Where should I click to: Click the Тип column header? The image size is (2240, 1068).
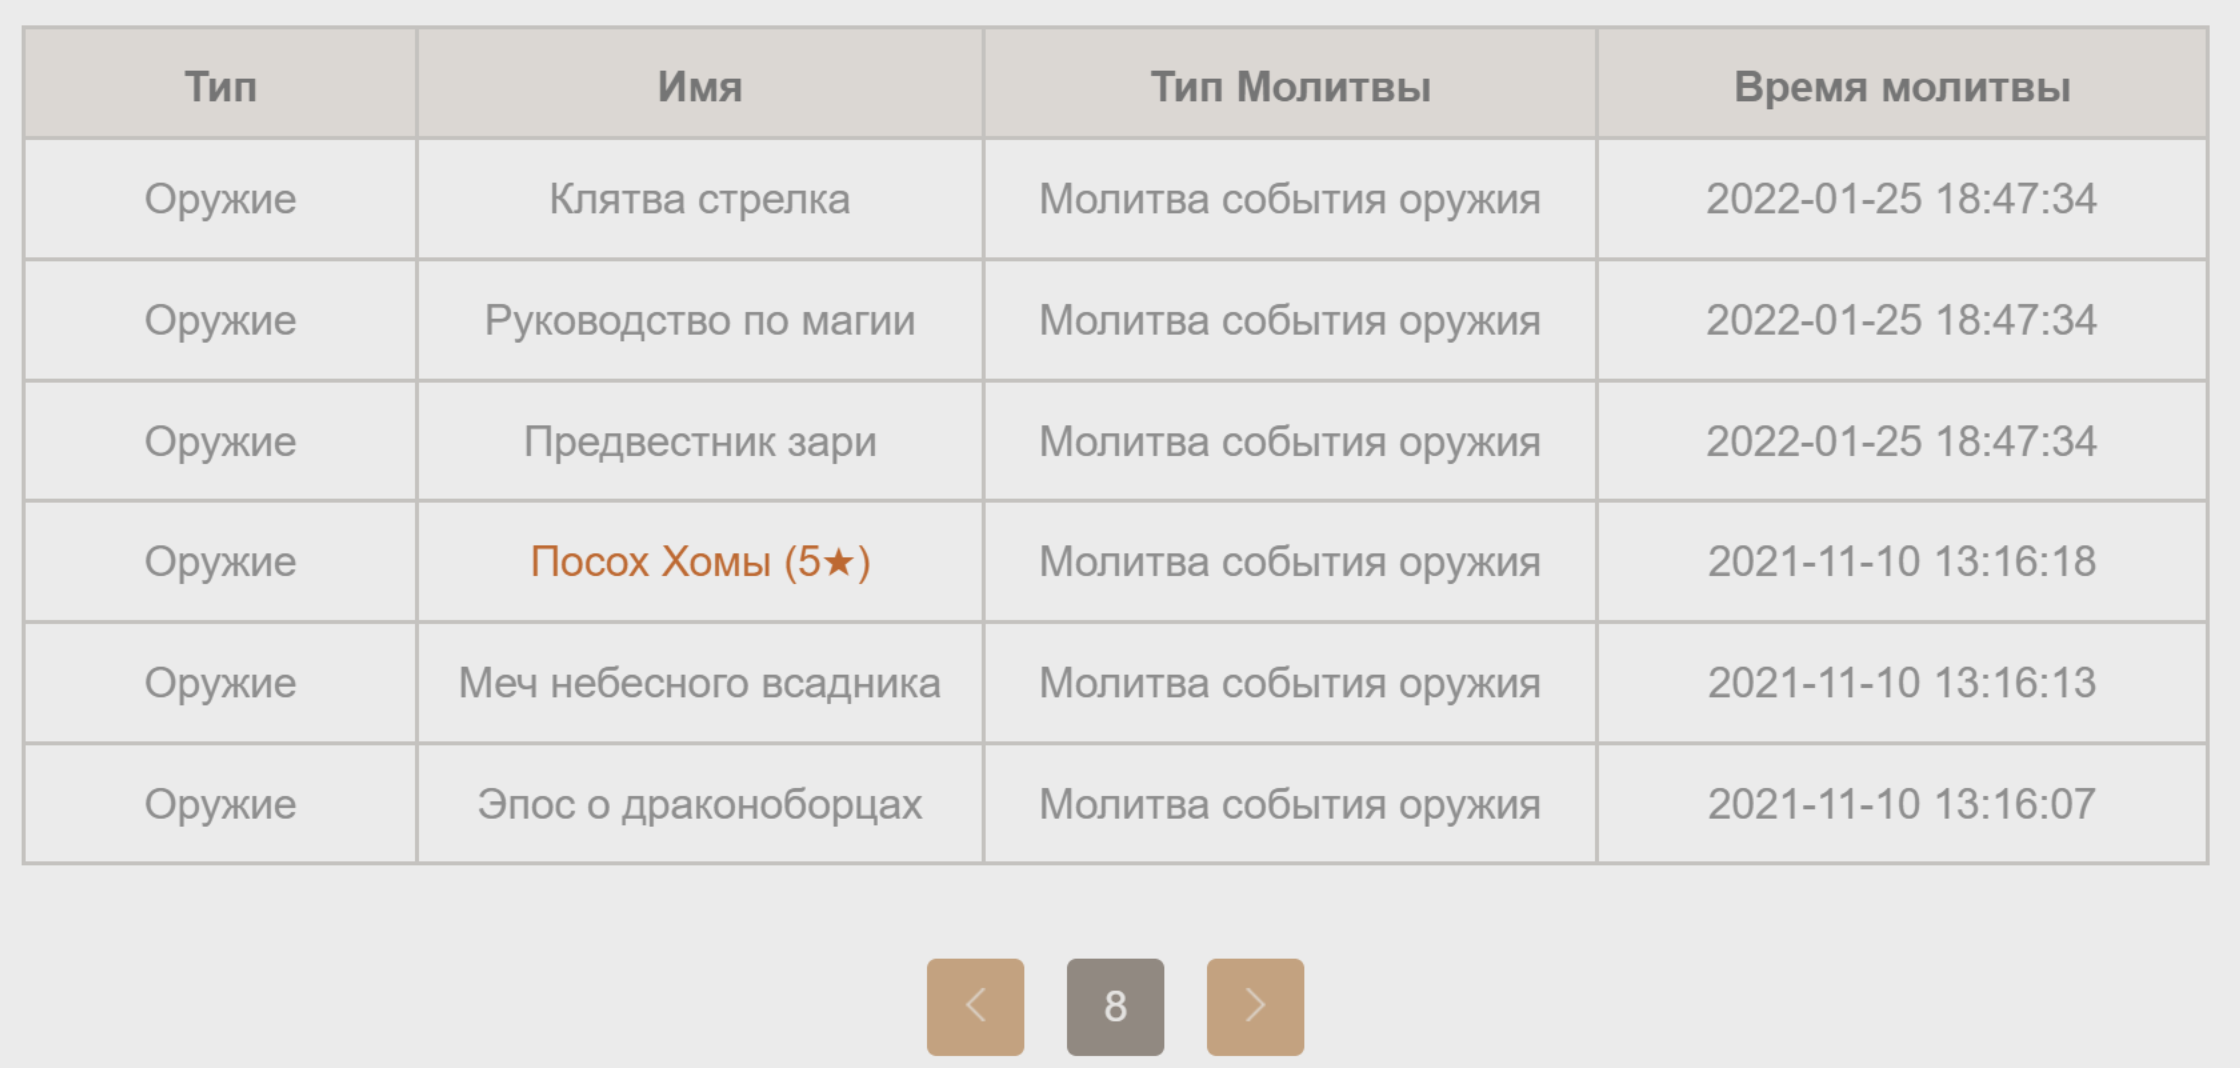coord(220,87)
